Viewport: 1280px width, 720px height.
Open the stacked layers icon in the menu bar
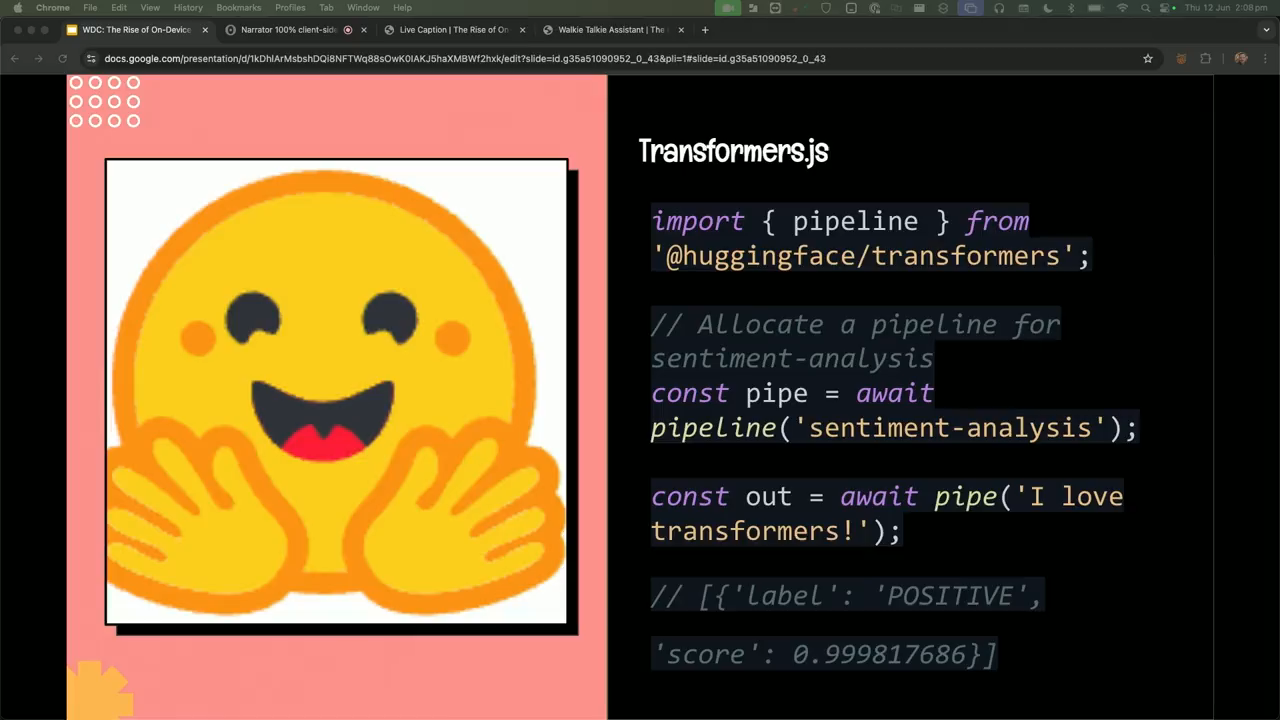943,8
